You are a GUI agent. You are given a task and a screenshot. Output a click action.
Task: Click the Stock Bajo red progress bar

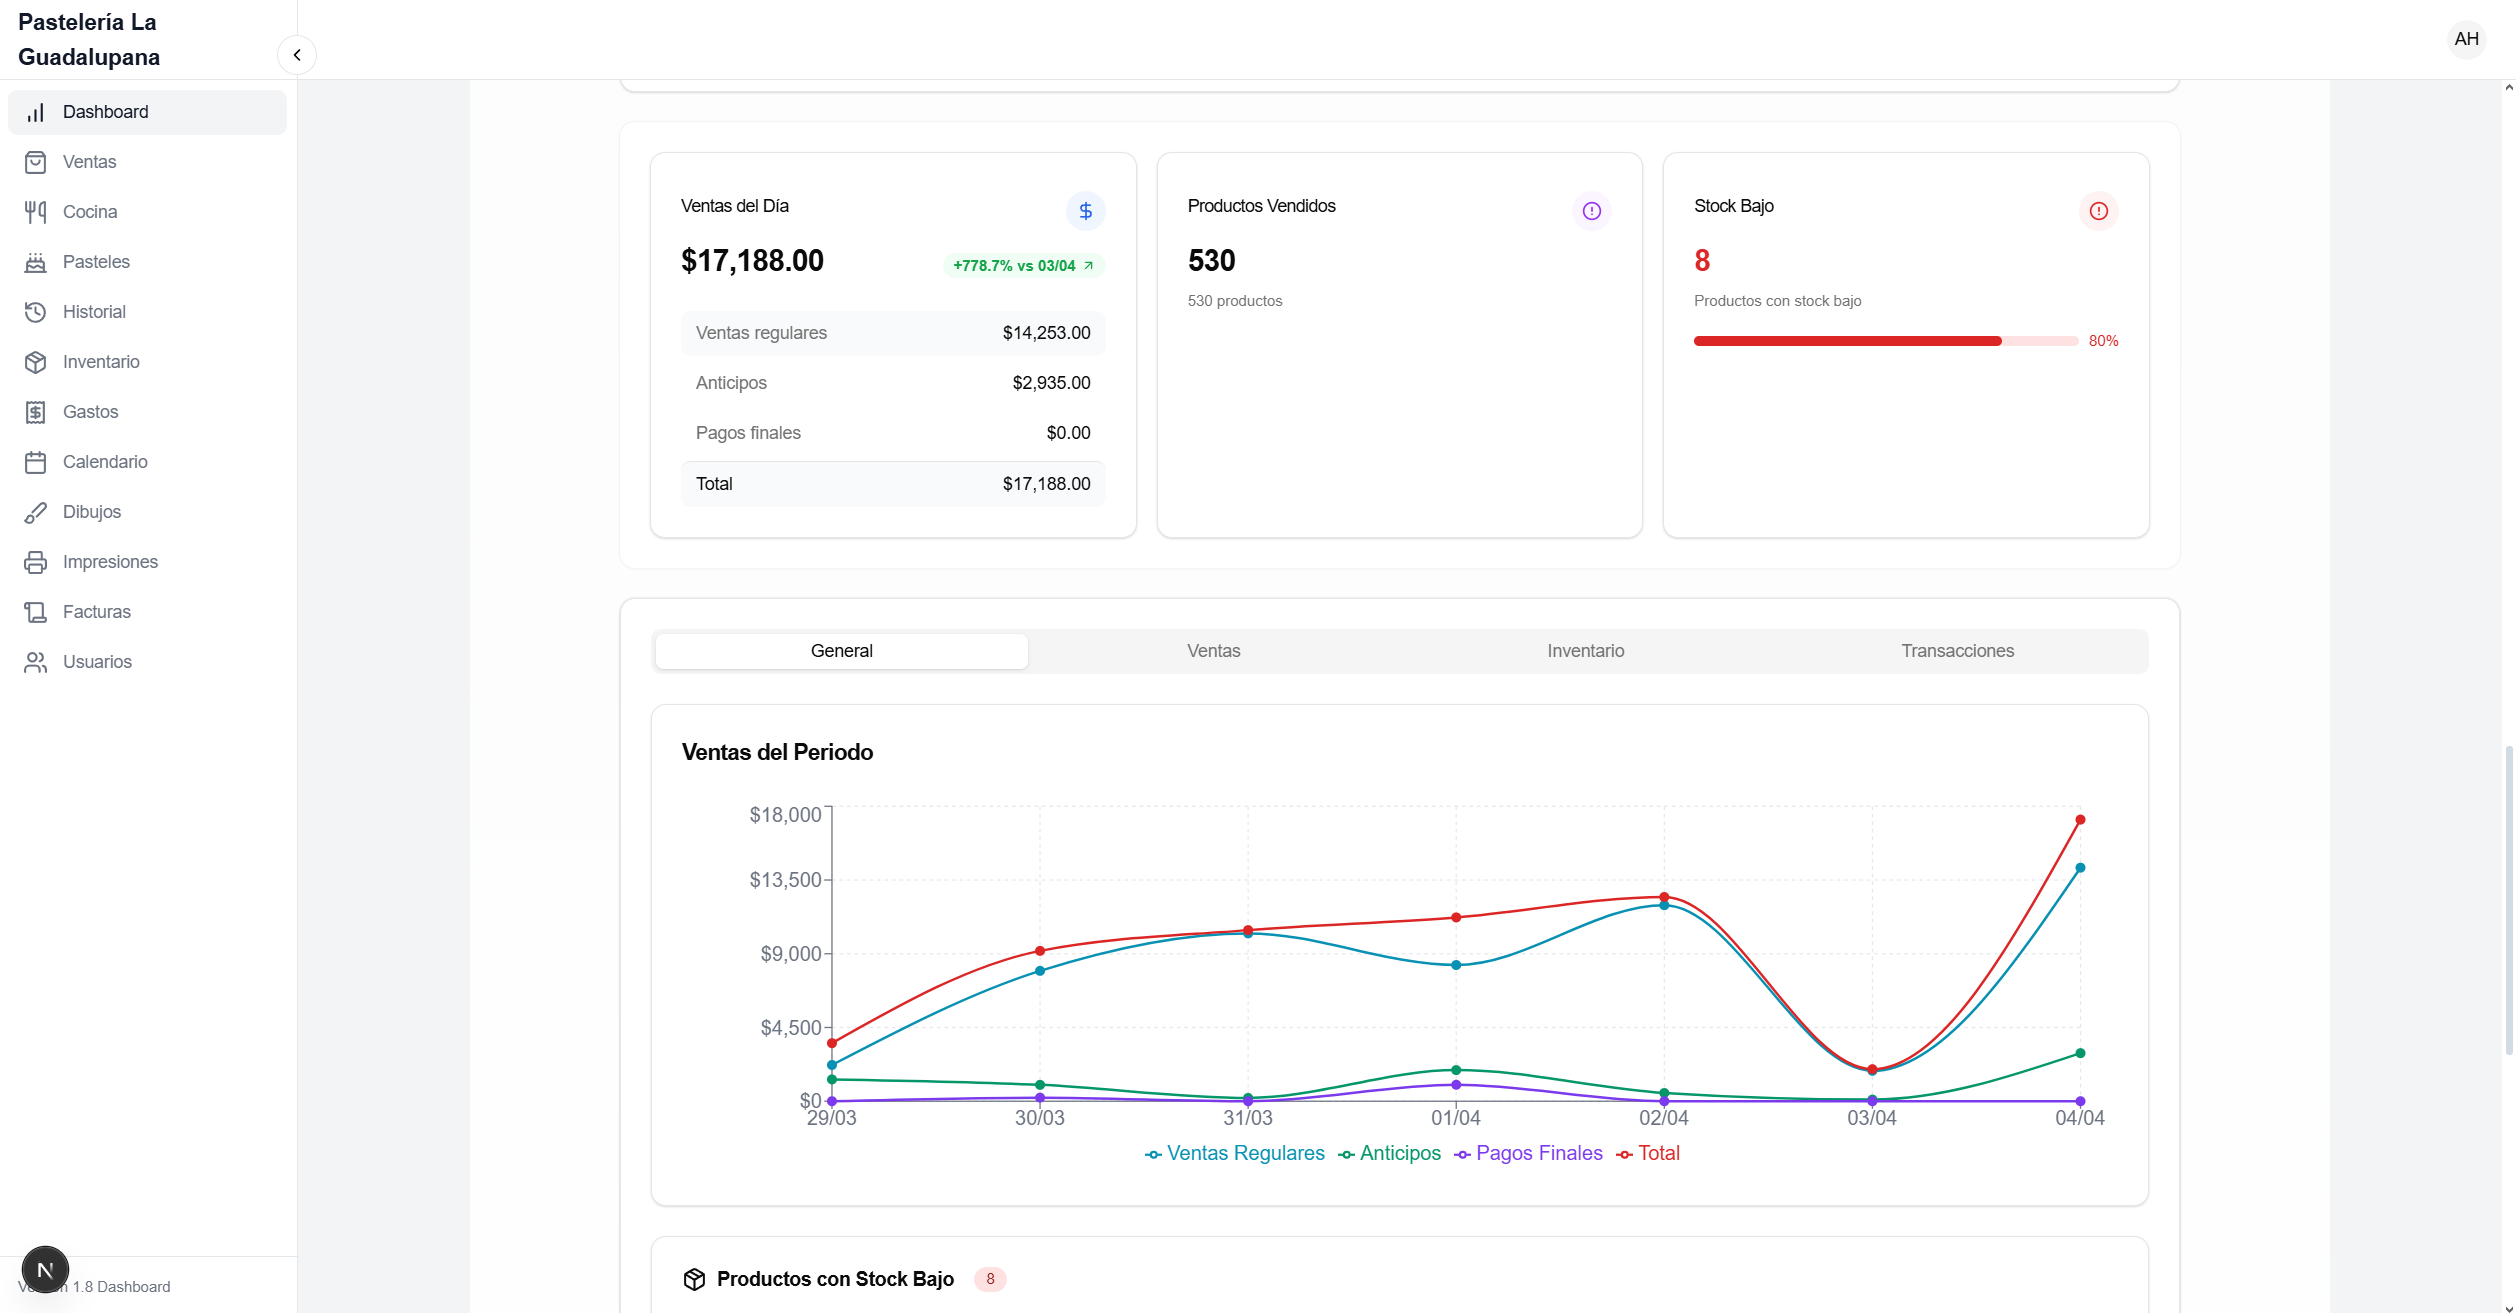tap(1847, 341)
